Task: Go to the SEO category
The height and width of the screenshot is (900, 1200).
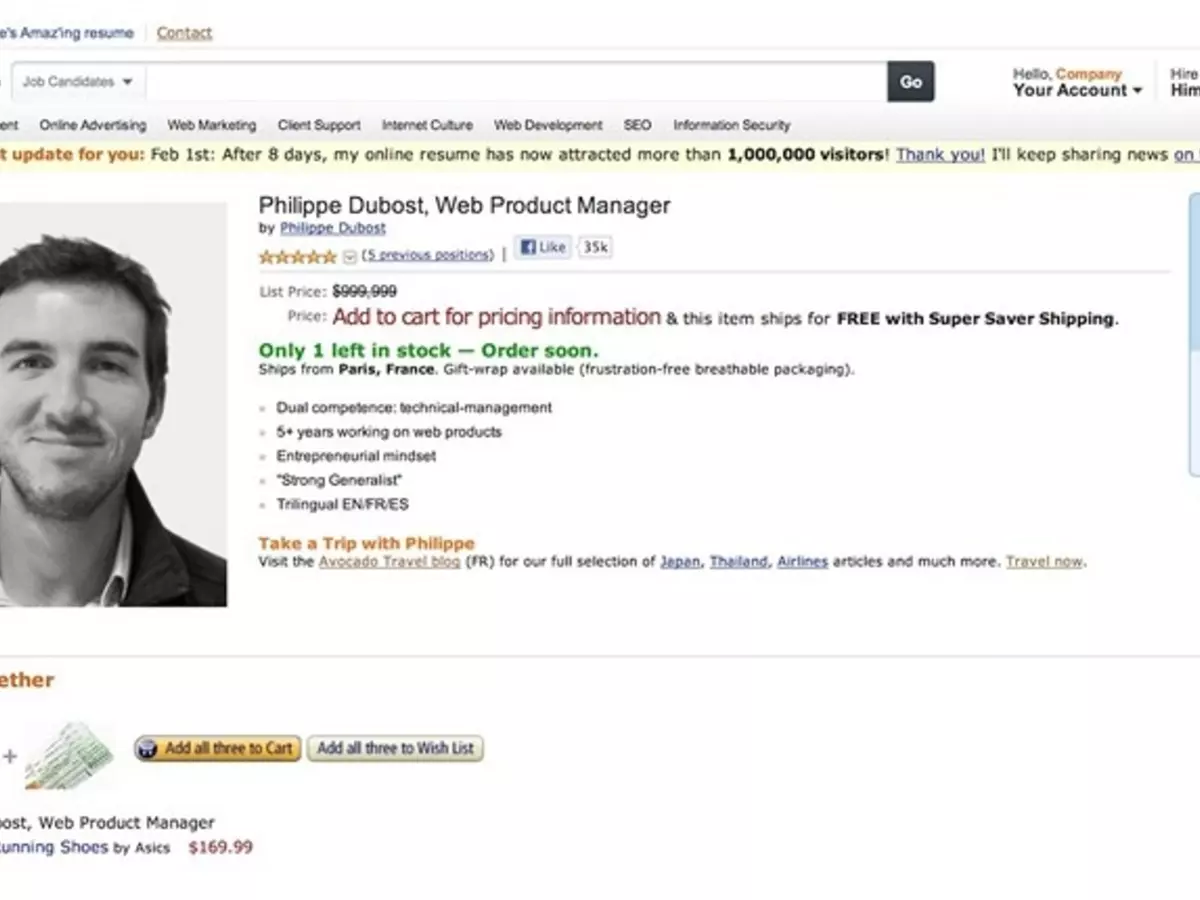Action: coord(637,125)
